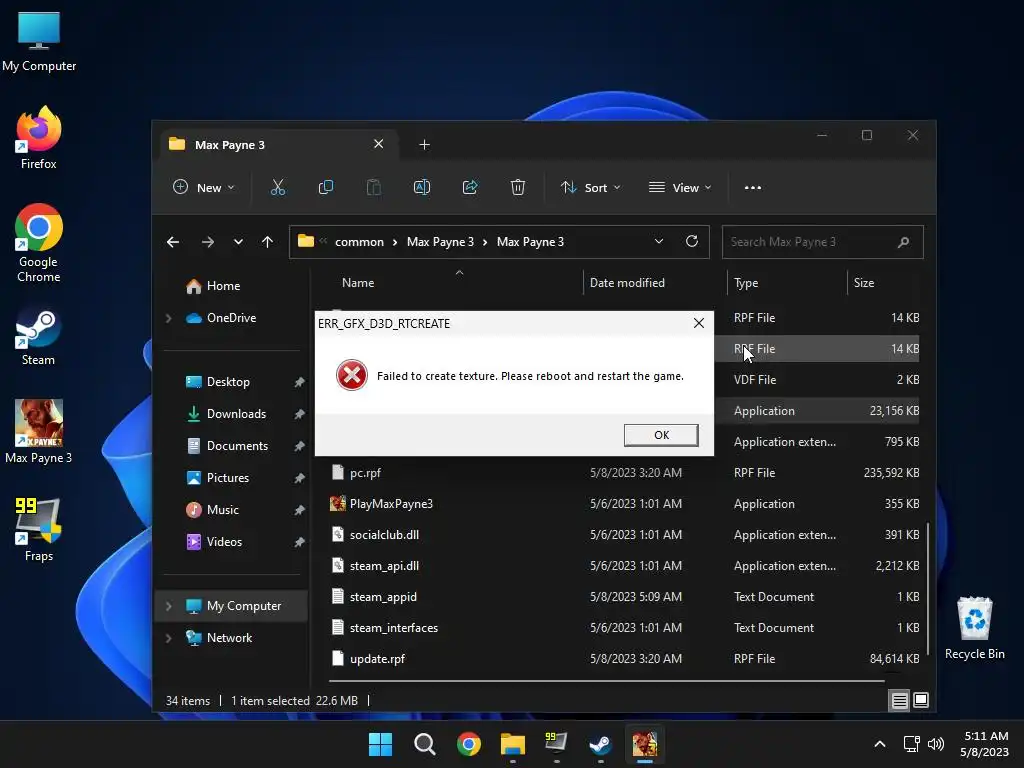Screen dimensions: 1024x768
Task: Click the Rename icon in toolbar
Action: pyautogui.click(x=422, y=187)
